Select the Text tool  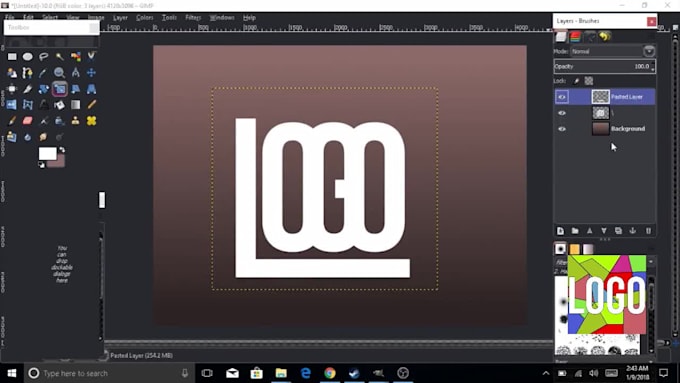[43, 105]
